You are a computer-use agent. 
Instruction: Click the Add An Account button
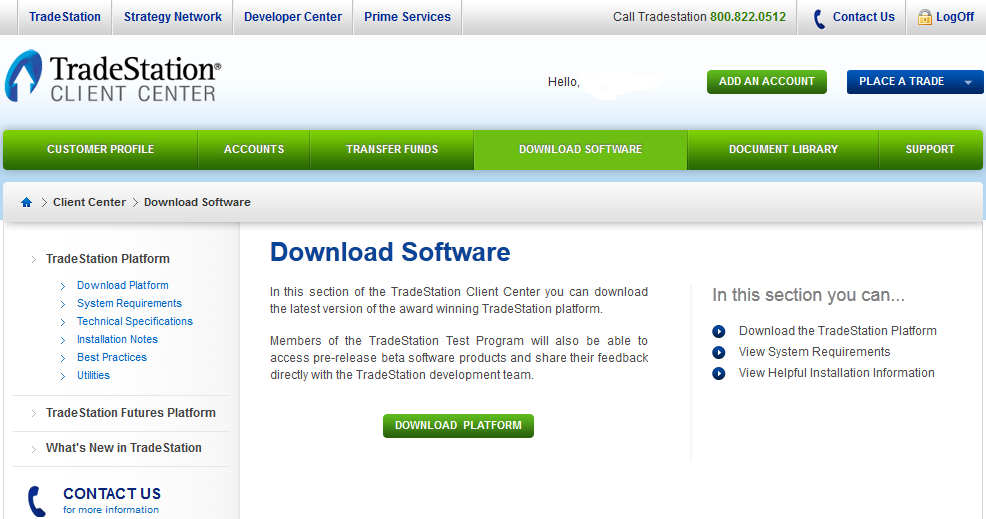(x=767, y=82)
